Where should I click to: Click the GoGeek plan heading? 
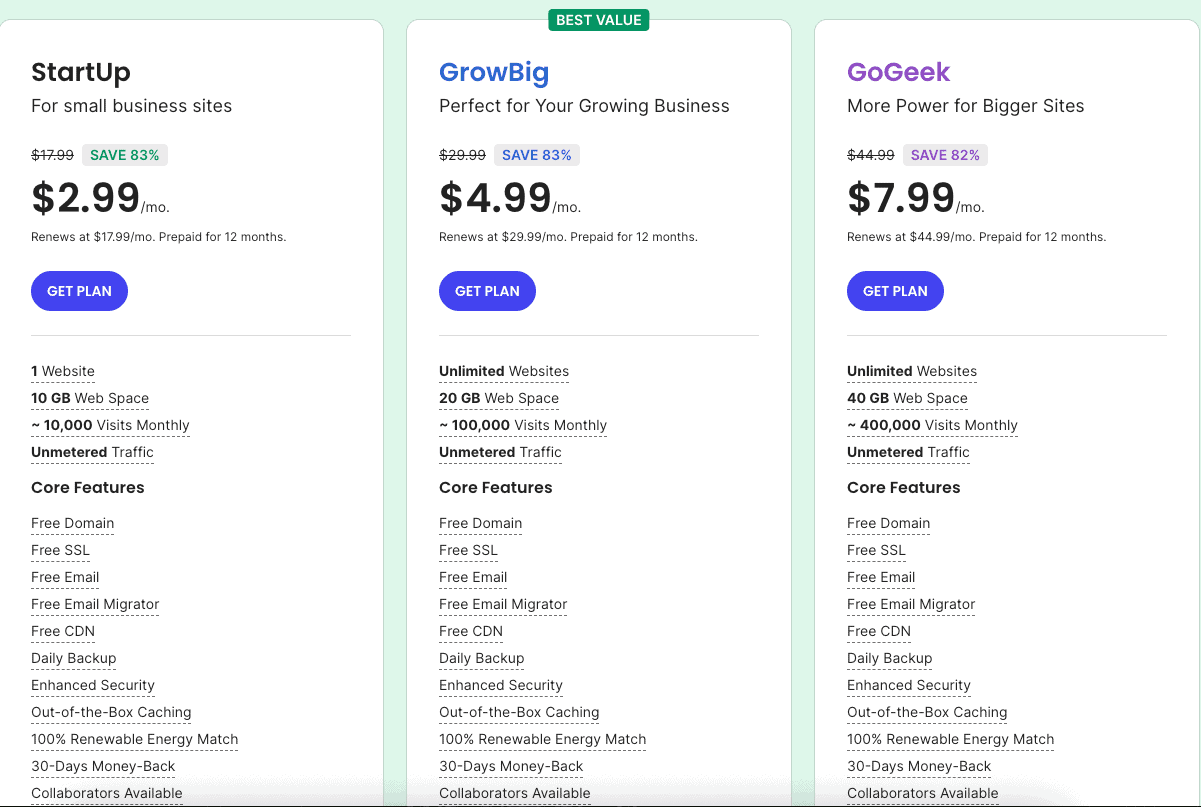point(898,72)
